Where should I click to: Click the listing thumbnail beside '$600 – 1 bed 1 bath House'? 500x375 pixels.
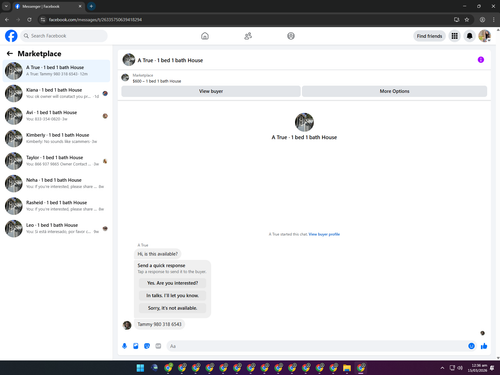tap(125, 78)
